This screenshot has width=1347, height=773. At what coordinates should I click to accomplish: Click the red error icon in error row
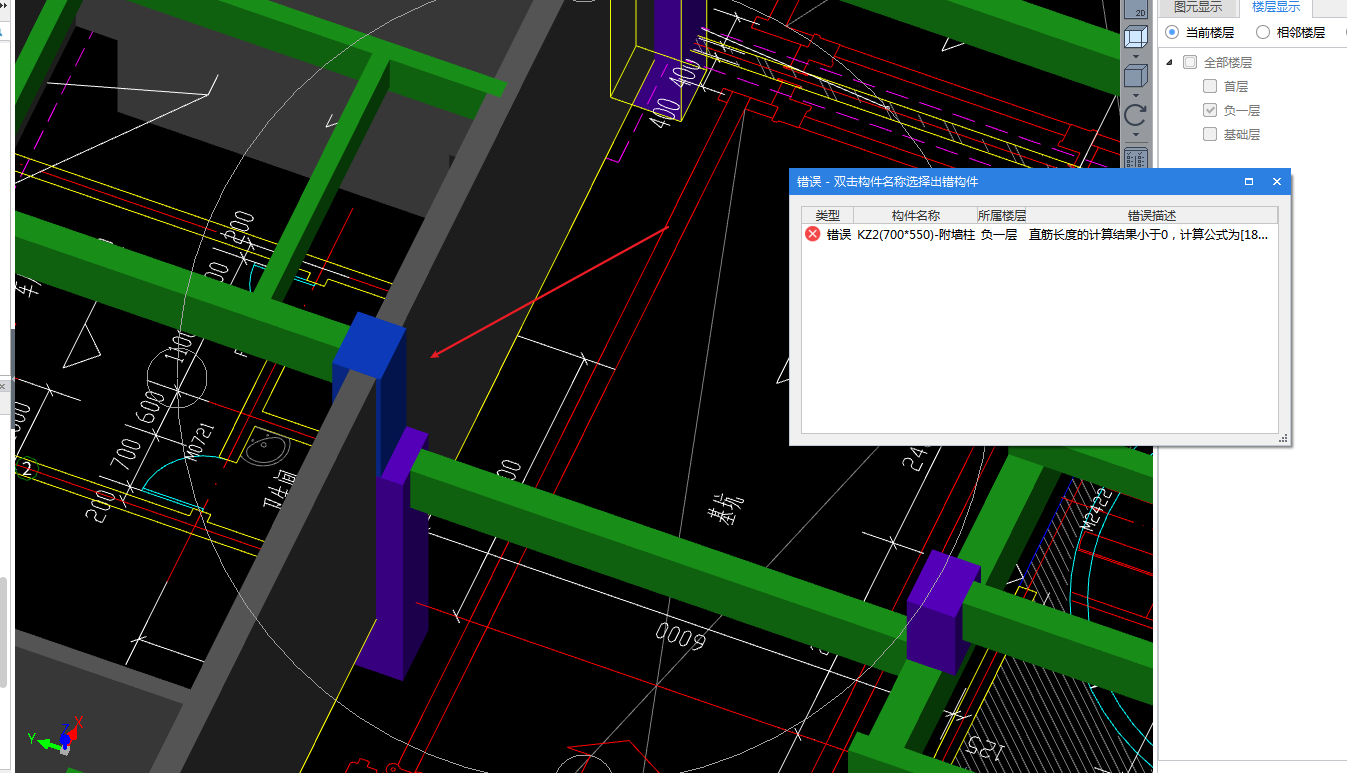tap(812, 234)
